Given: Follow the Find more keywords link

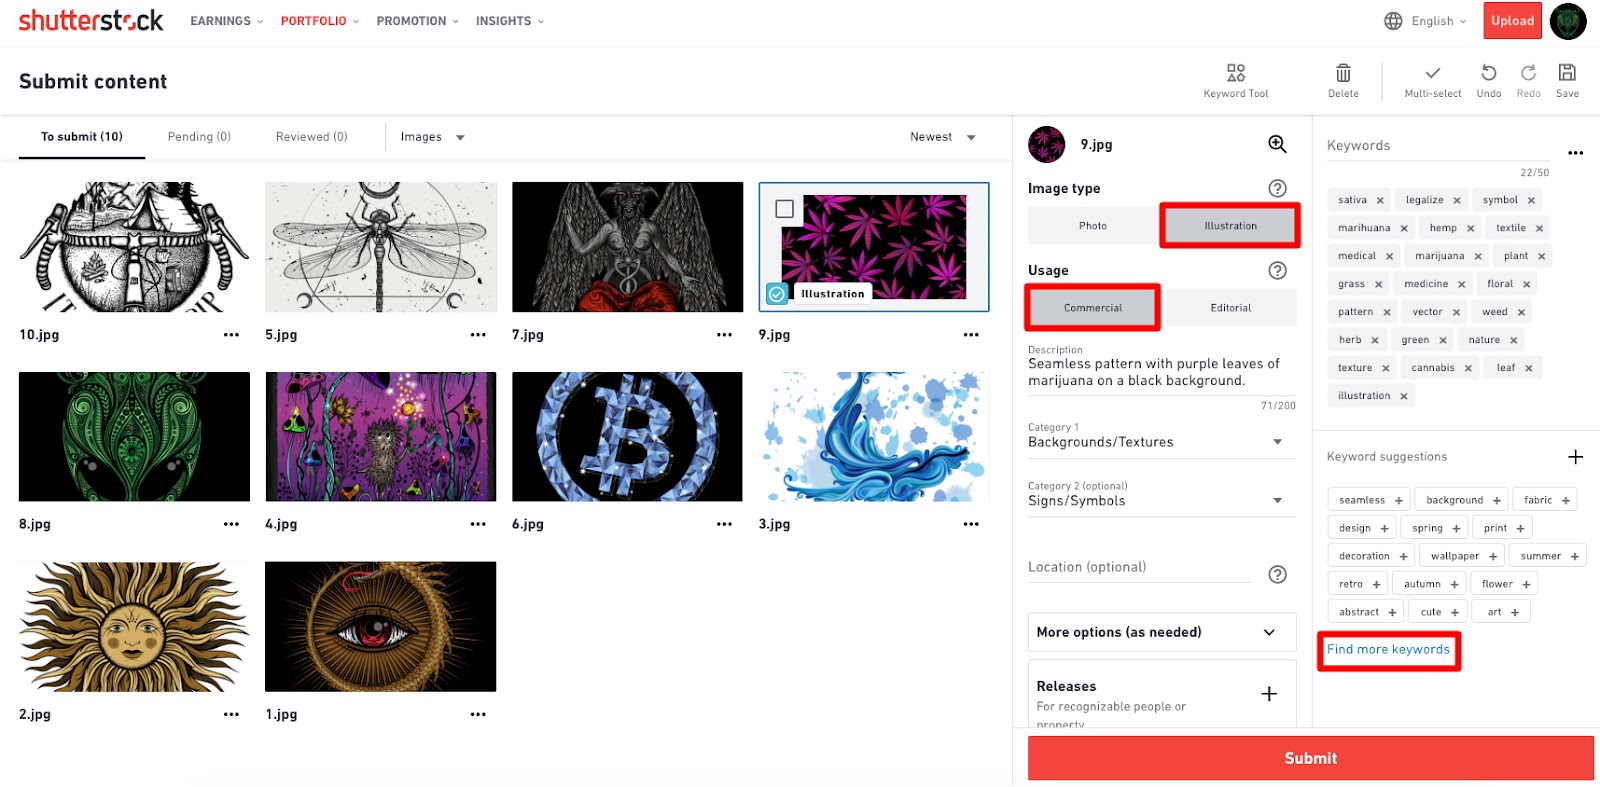Looking at the screenshot, I should pos(1388,650).
